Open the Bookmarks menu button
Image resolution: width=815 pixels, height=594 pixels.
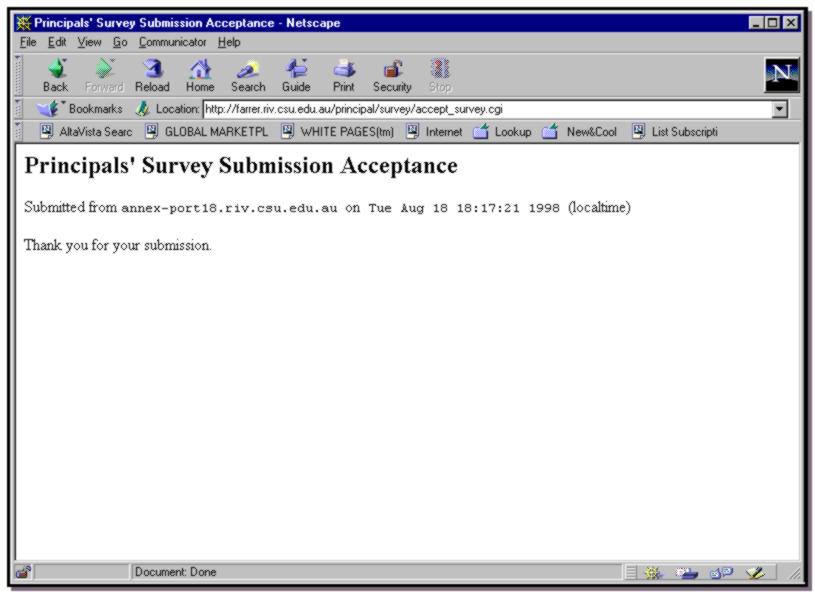[80, 109]
